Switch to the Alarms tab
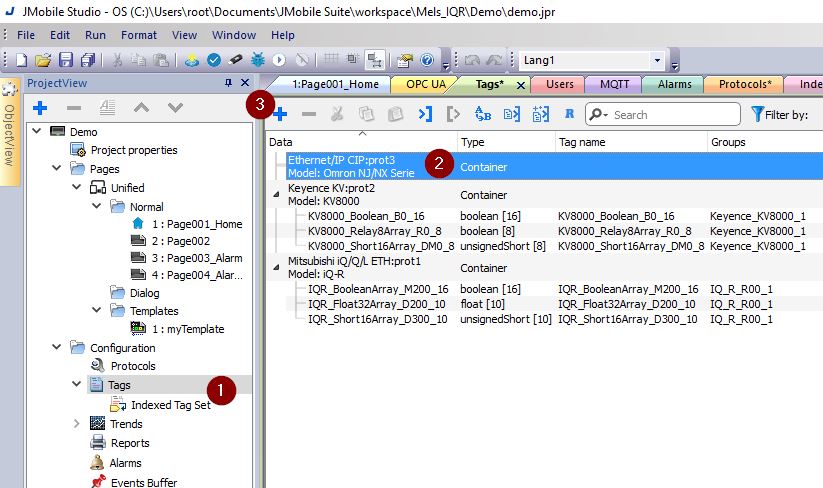823x488 pixels. (674, 84)
